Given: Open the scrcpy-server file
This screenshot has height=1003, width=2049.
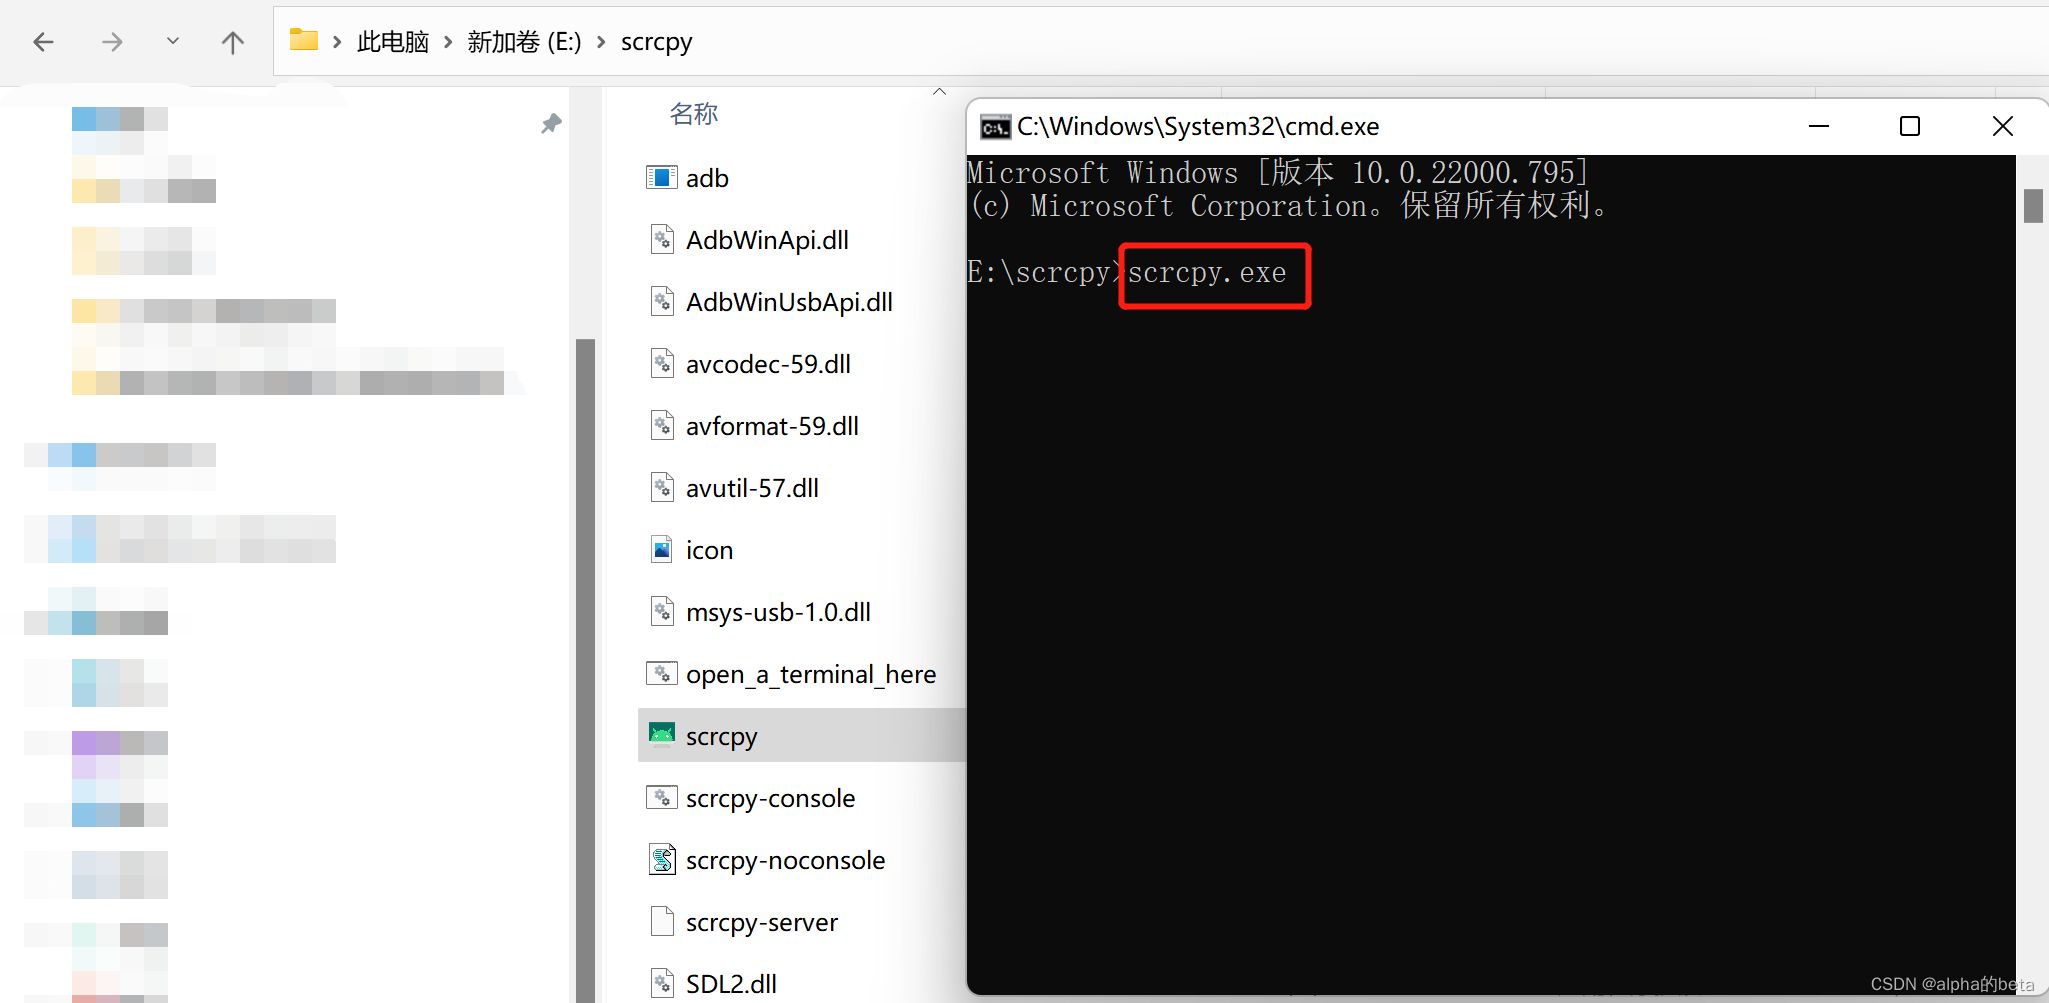Looking at the screenshot, I should coord(763,922).
